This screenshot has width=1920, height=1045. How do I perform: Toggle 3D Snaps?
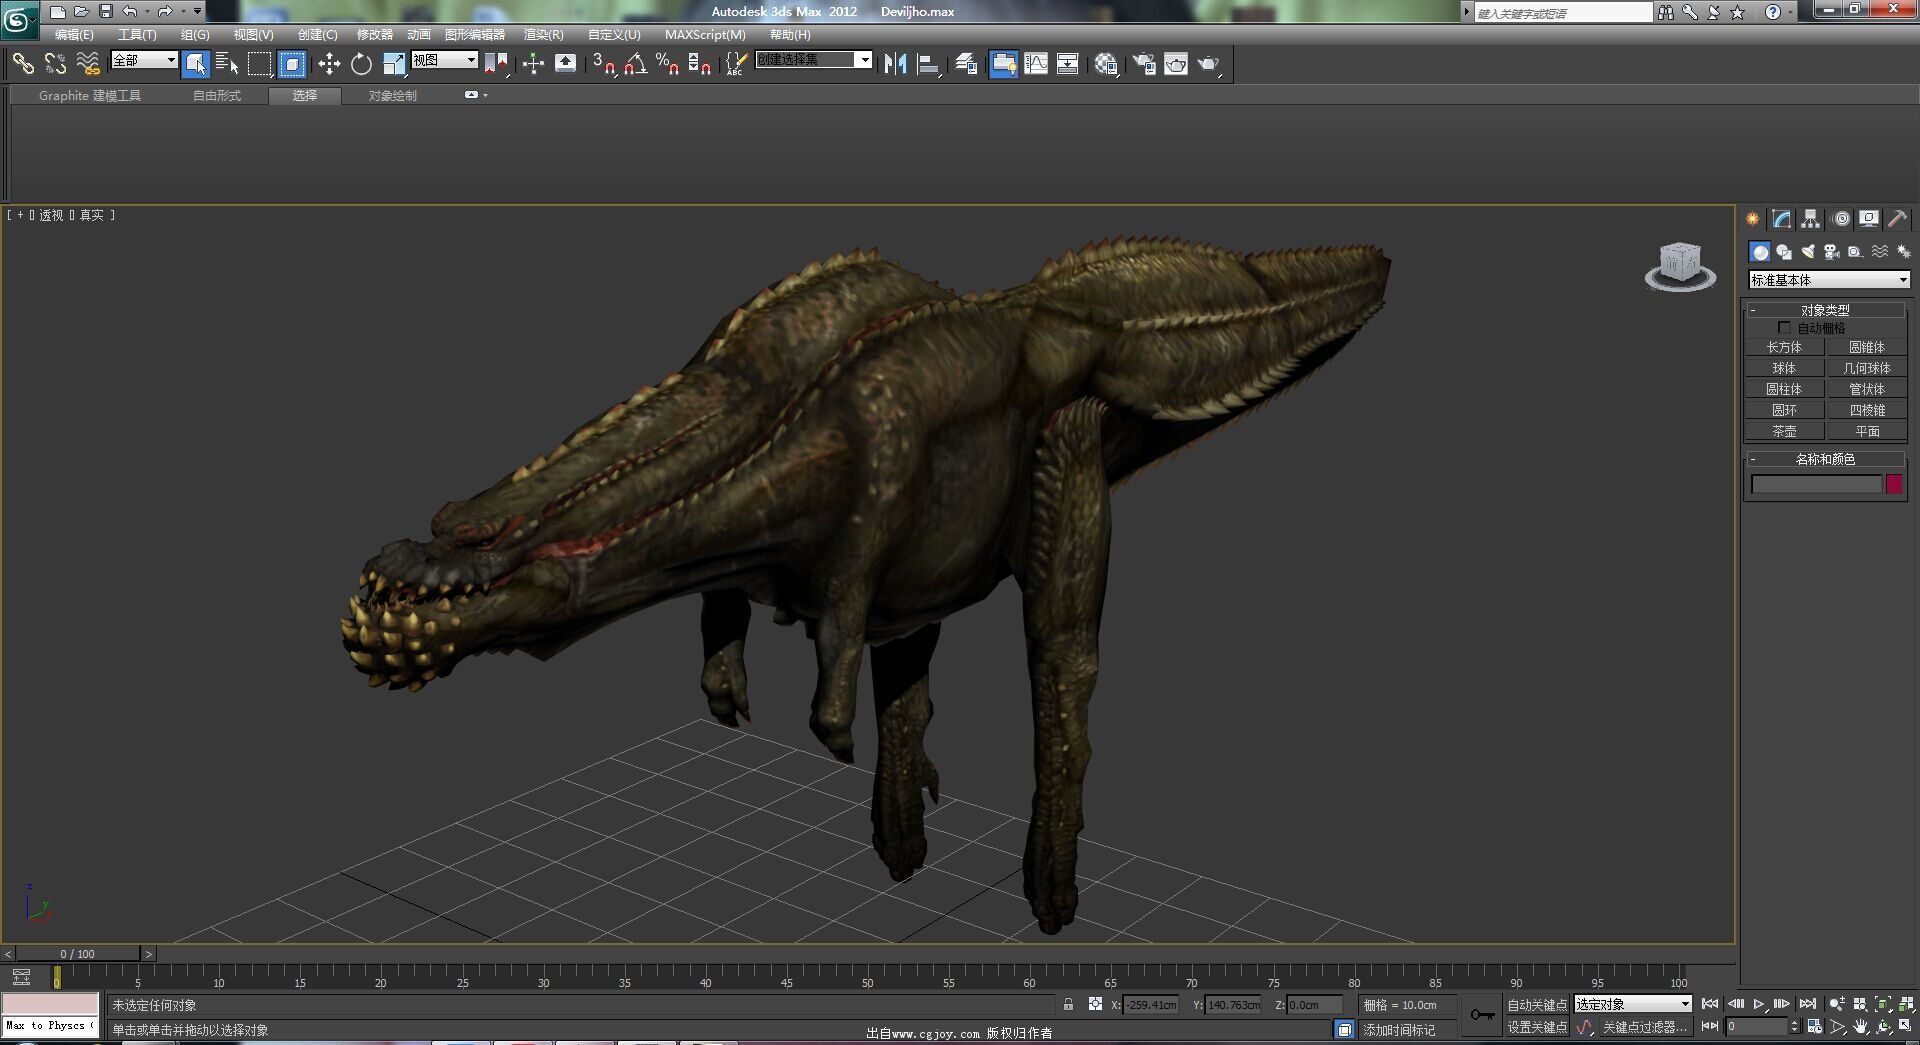[603, 64]
